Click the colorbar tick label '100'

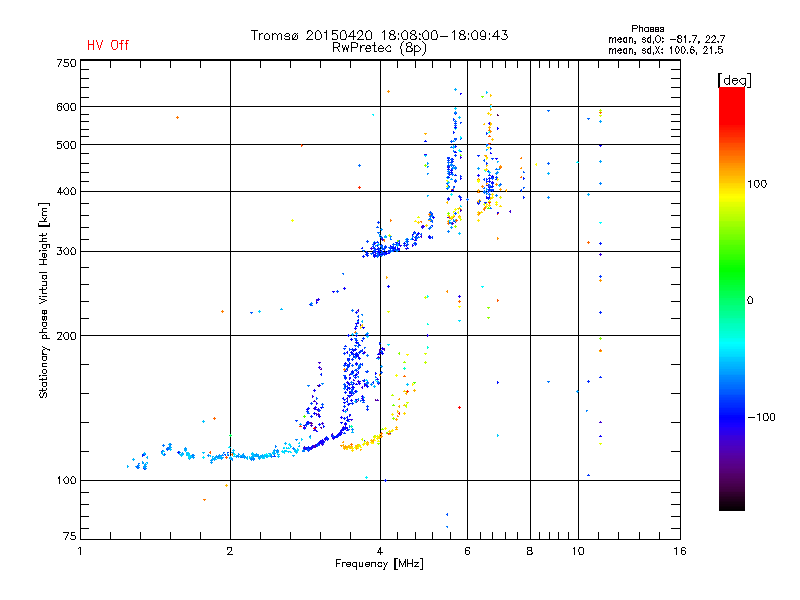[x=757, y=184]
